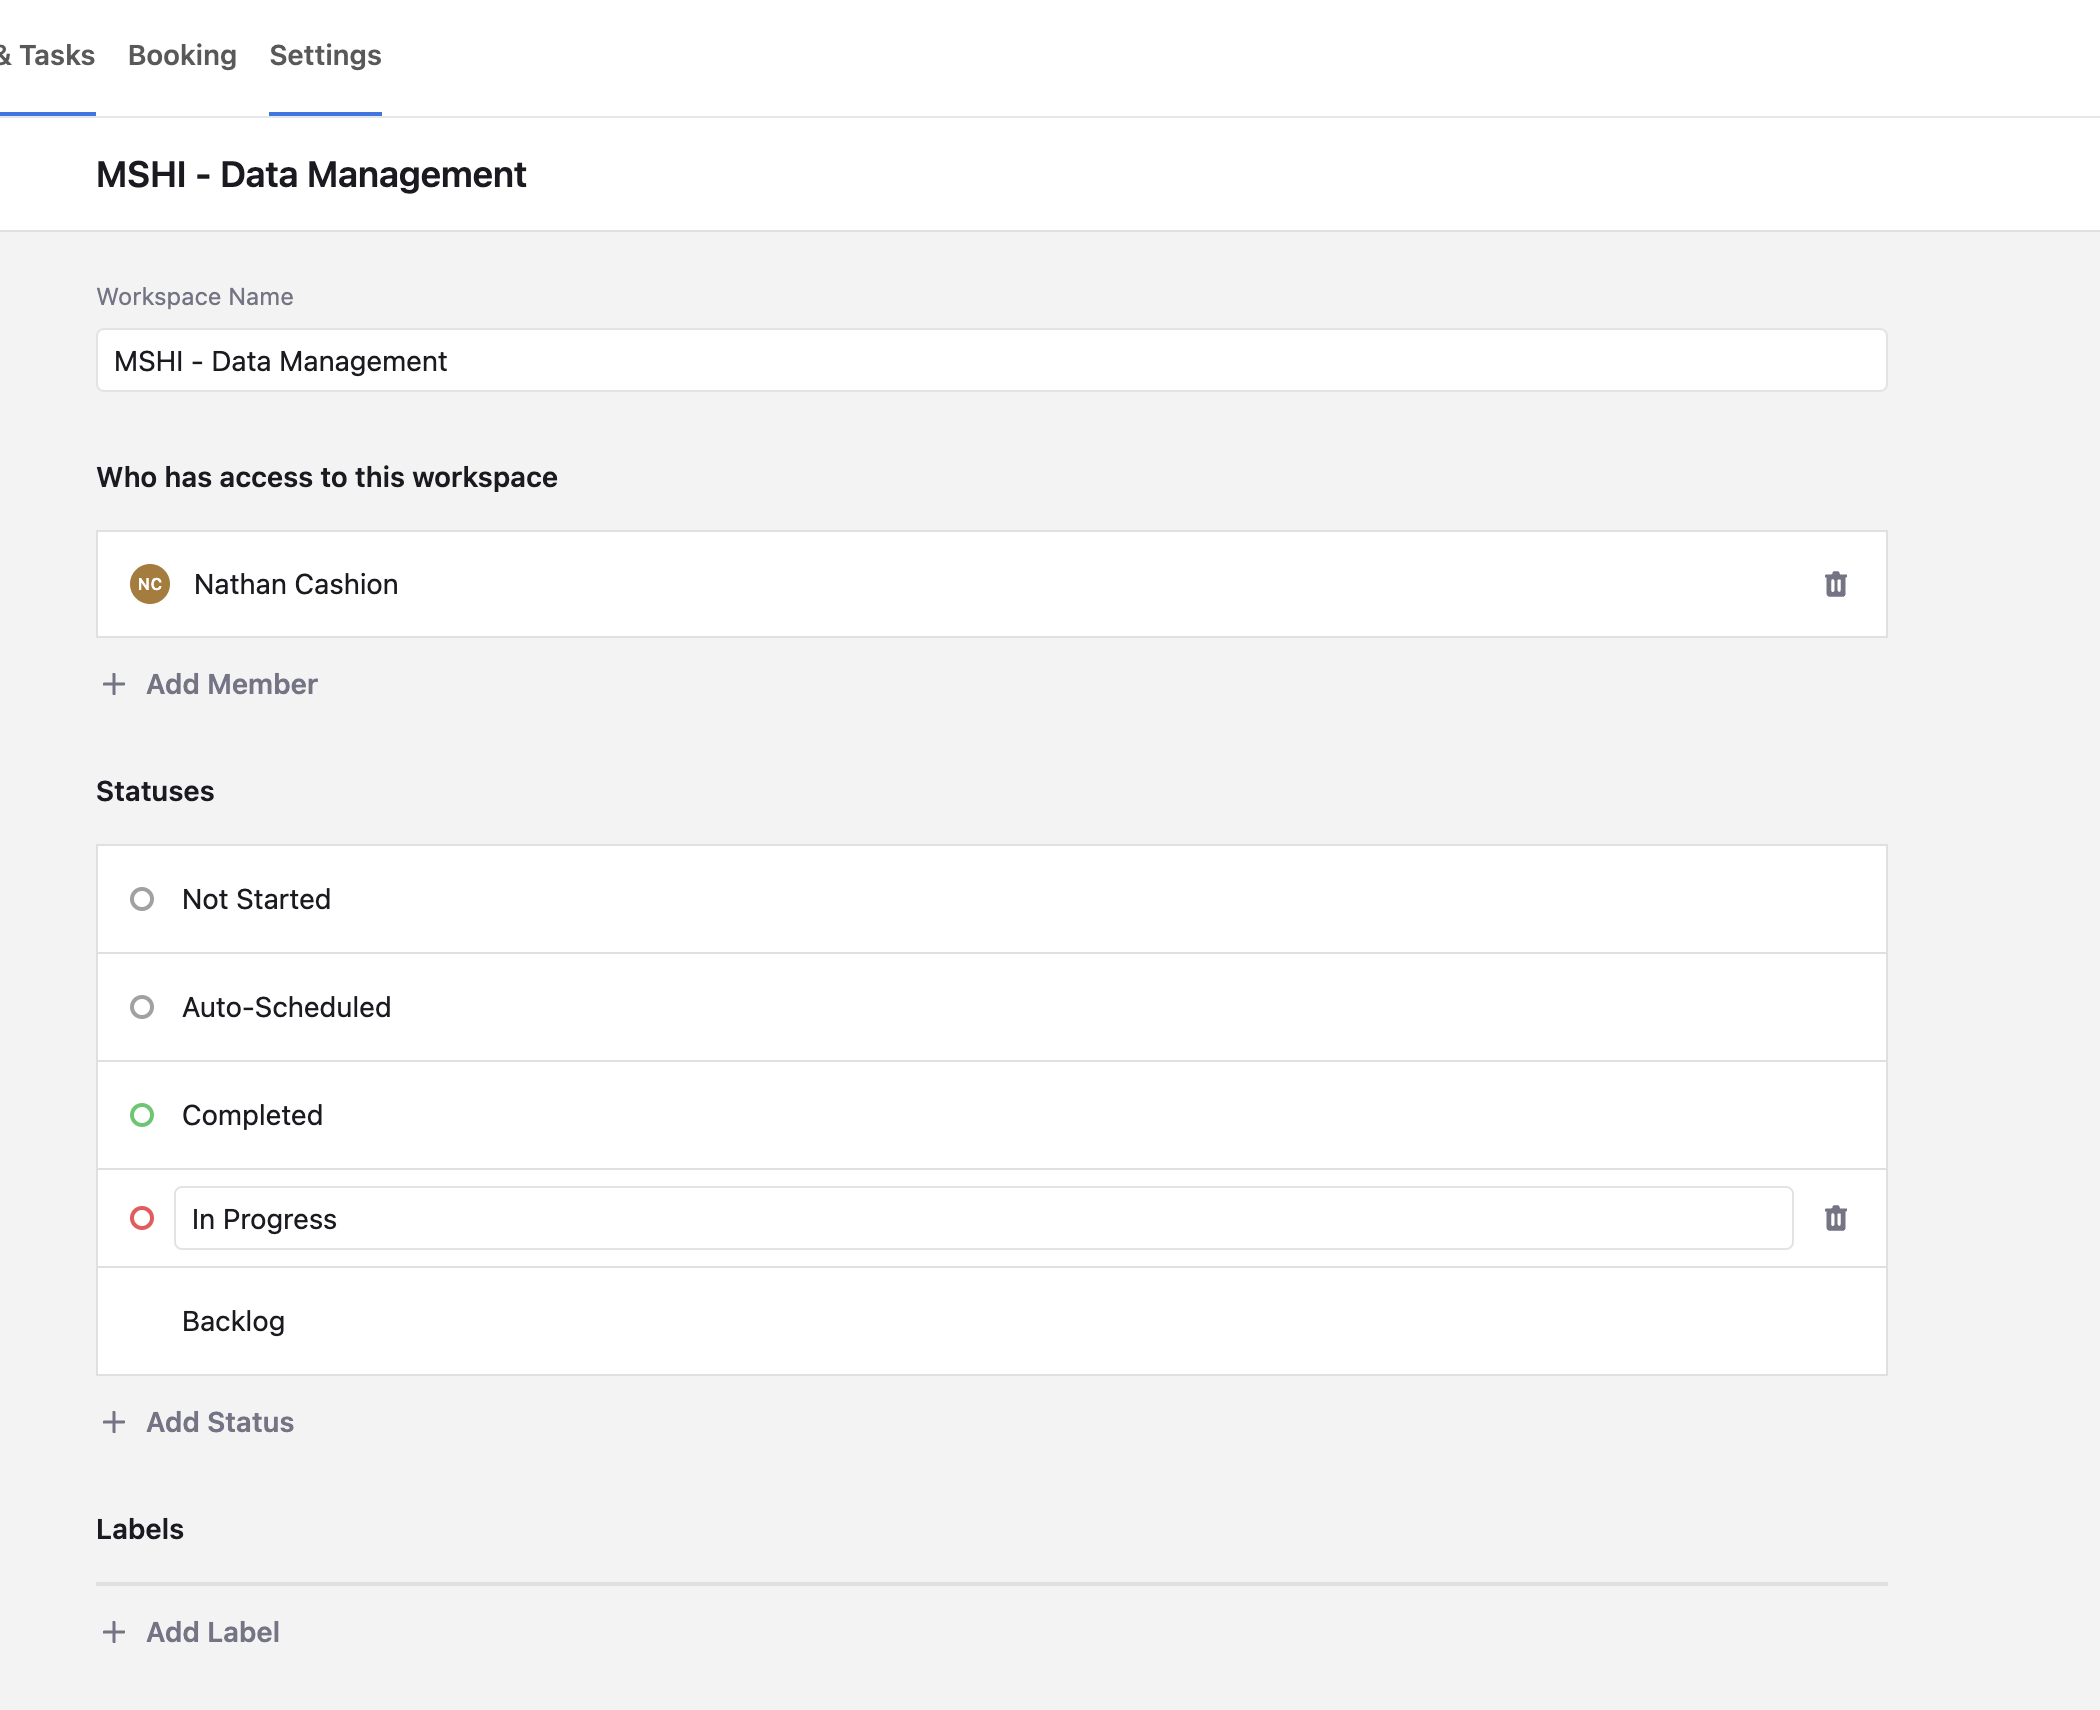2100x1710 pixels.
Task: Add a new member to the workspace
Action: [x=230, y=684]
